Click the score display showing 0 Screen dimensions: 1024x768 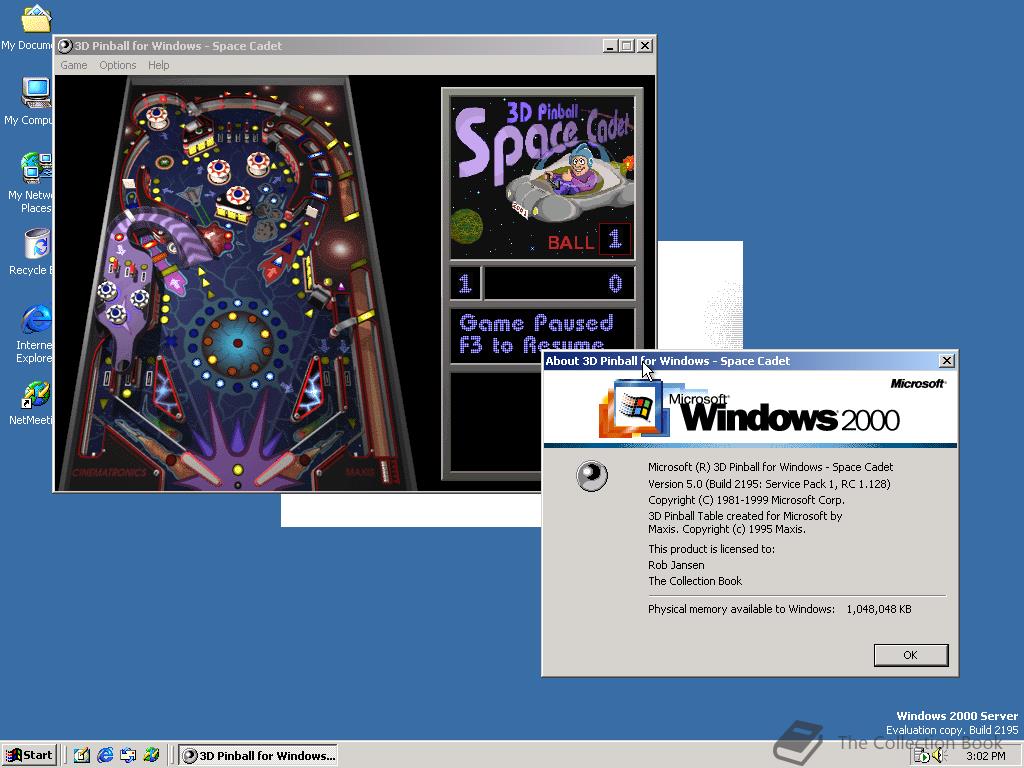point(559,283)
